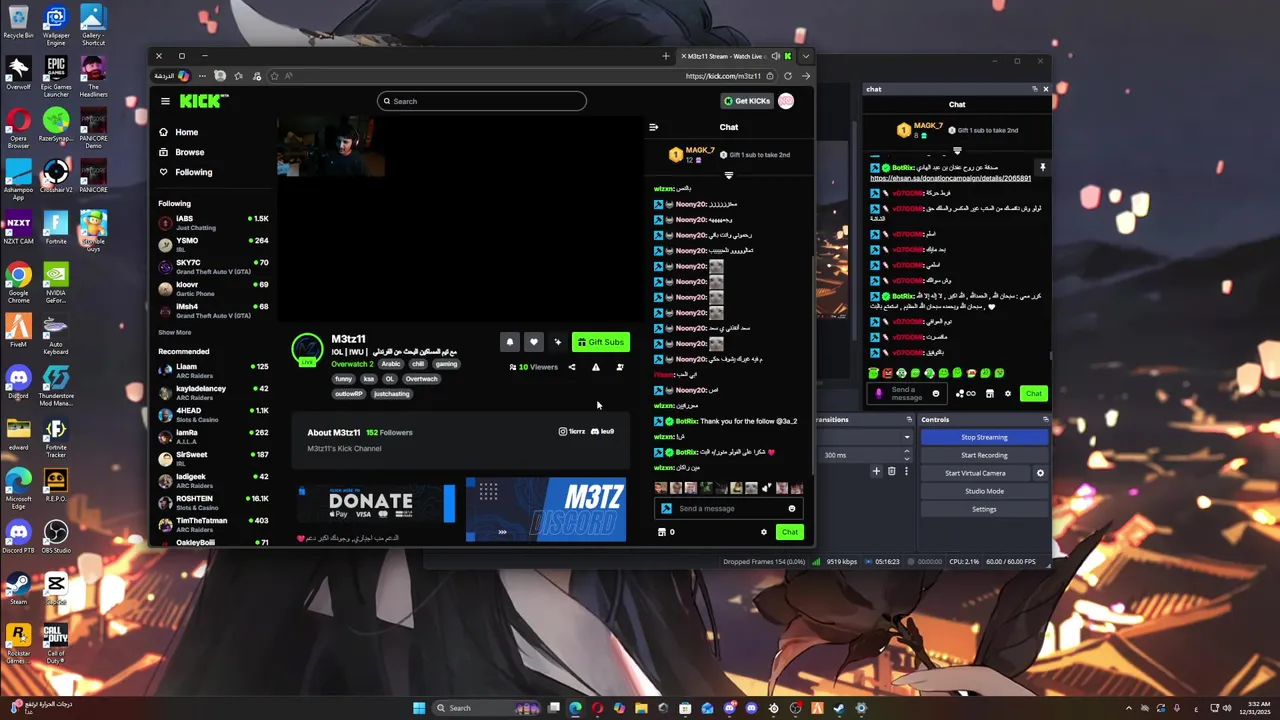The width and height of the screenshot is (1280, 720).
Task: Click Chat button in OBS chat dock
Action: pyautogui.click(x=1034, y=393)
